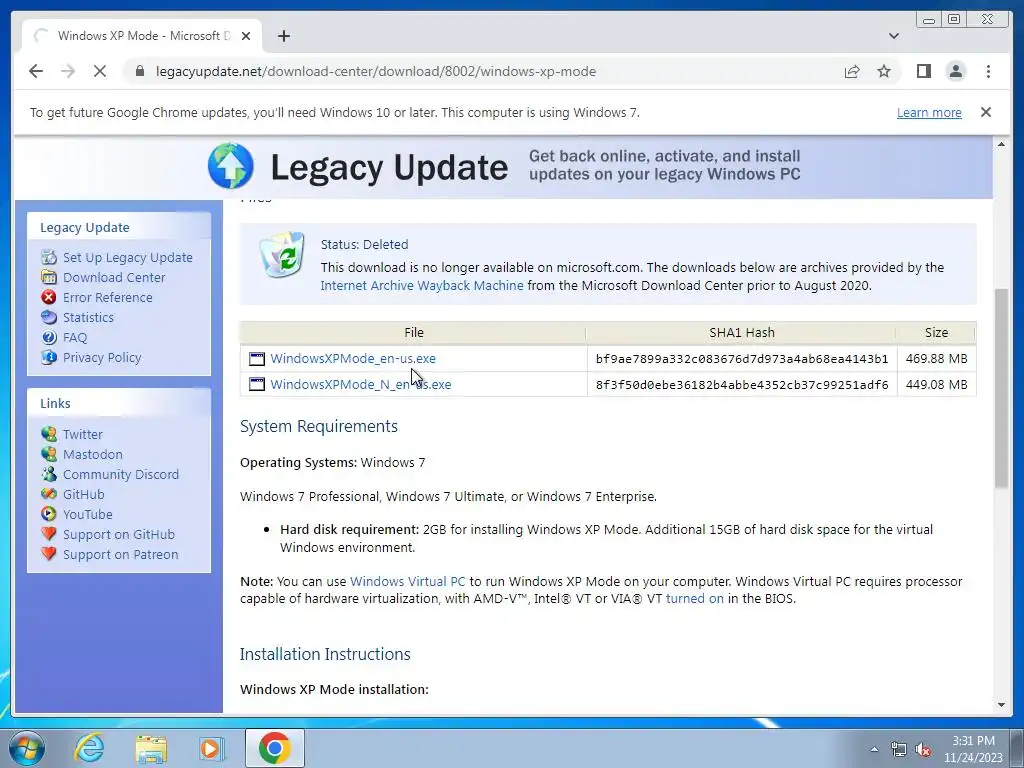Click the 449.08 MB size cell
Viewport: 1024px width, 768px height.
(x=936, y=385)
